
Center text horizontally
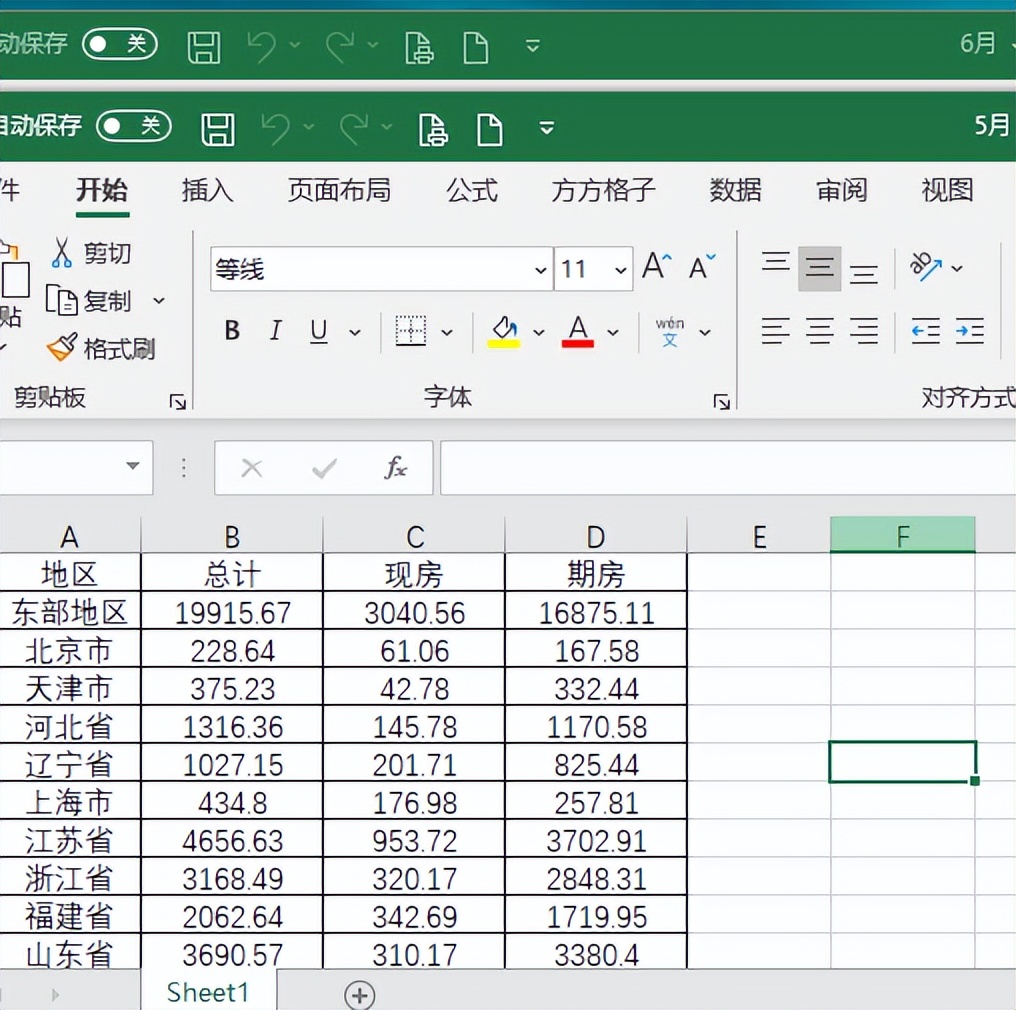pyautogui.click(x=820, y=331)
